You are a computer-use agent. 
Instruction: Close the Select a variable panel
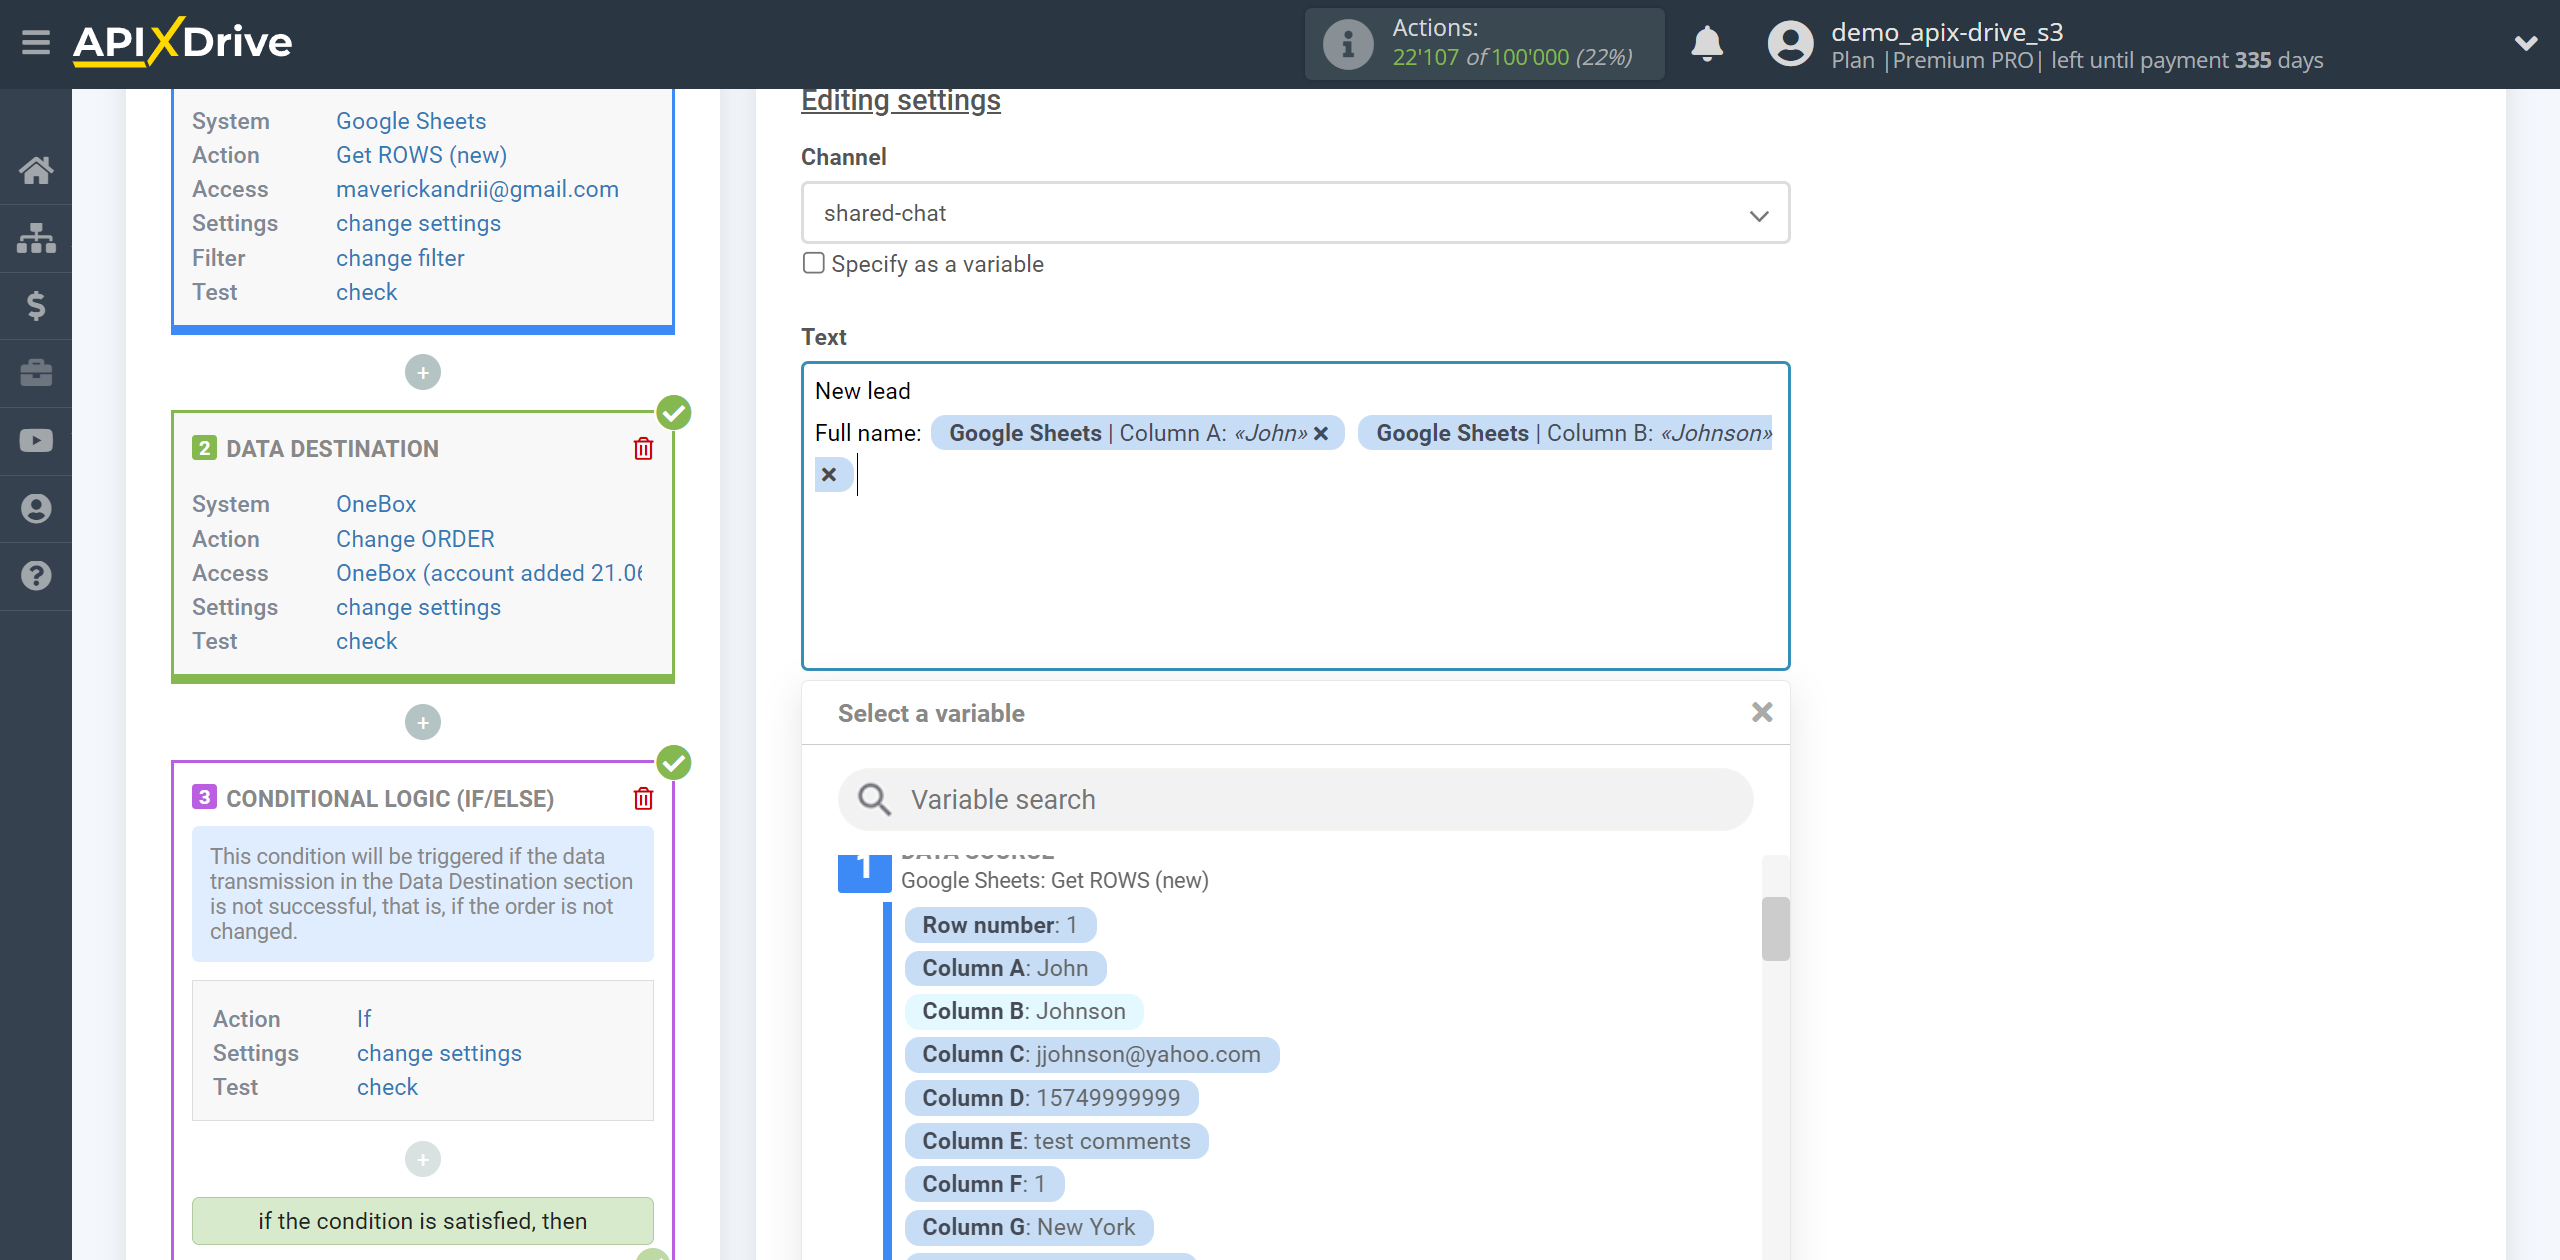[x=1760, y=712]
